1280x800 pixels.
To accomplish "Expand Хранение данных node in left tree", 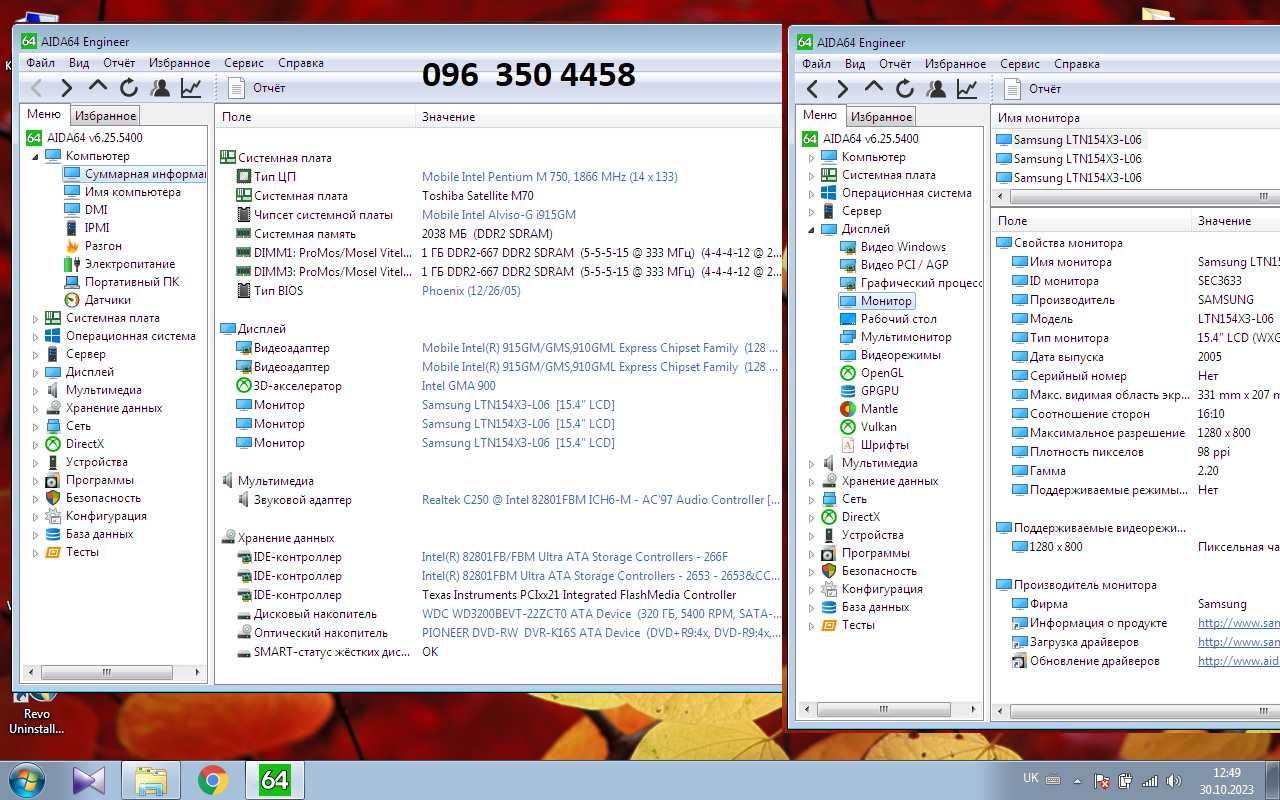I will (x=35, y=408).
